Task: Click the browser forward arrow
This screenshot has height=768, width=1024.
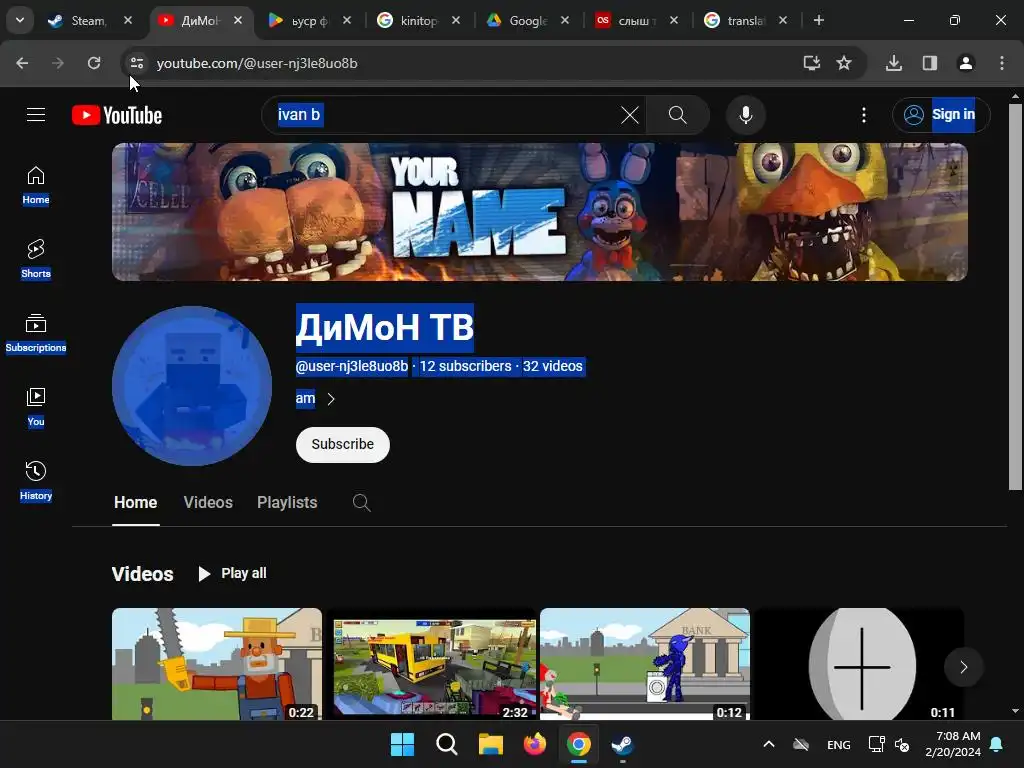Action: point(58,63)
